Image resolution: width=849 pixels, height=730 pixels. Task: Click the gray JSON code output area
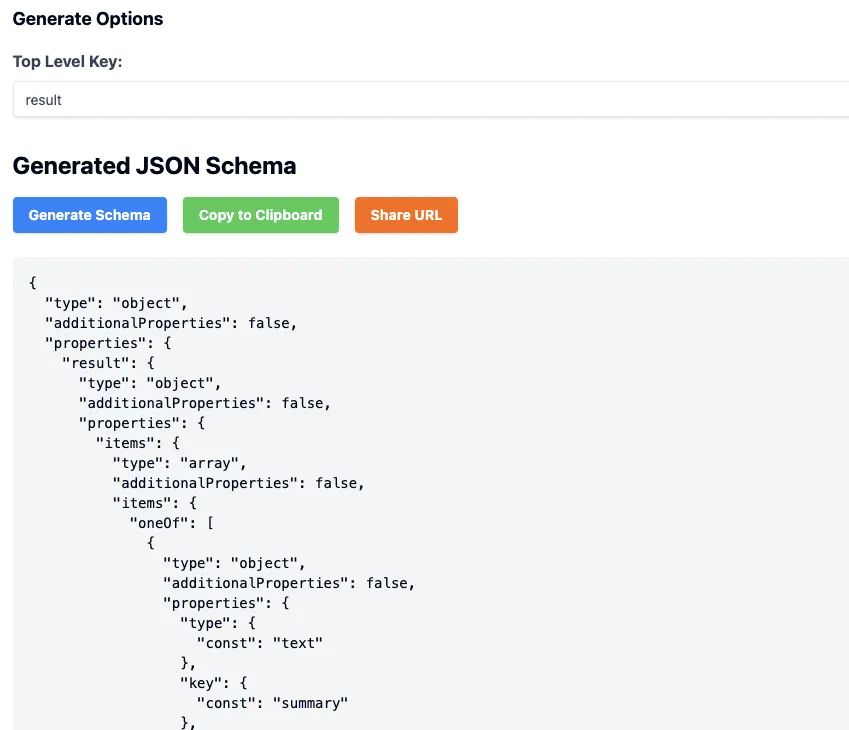click(x=600, y=450)
